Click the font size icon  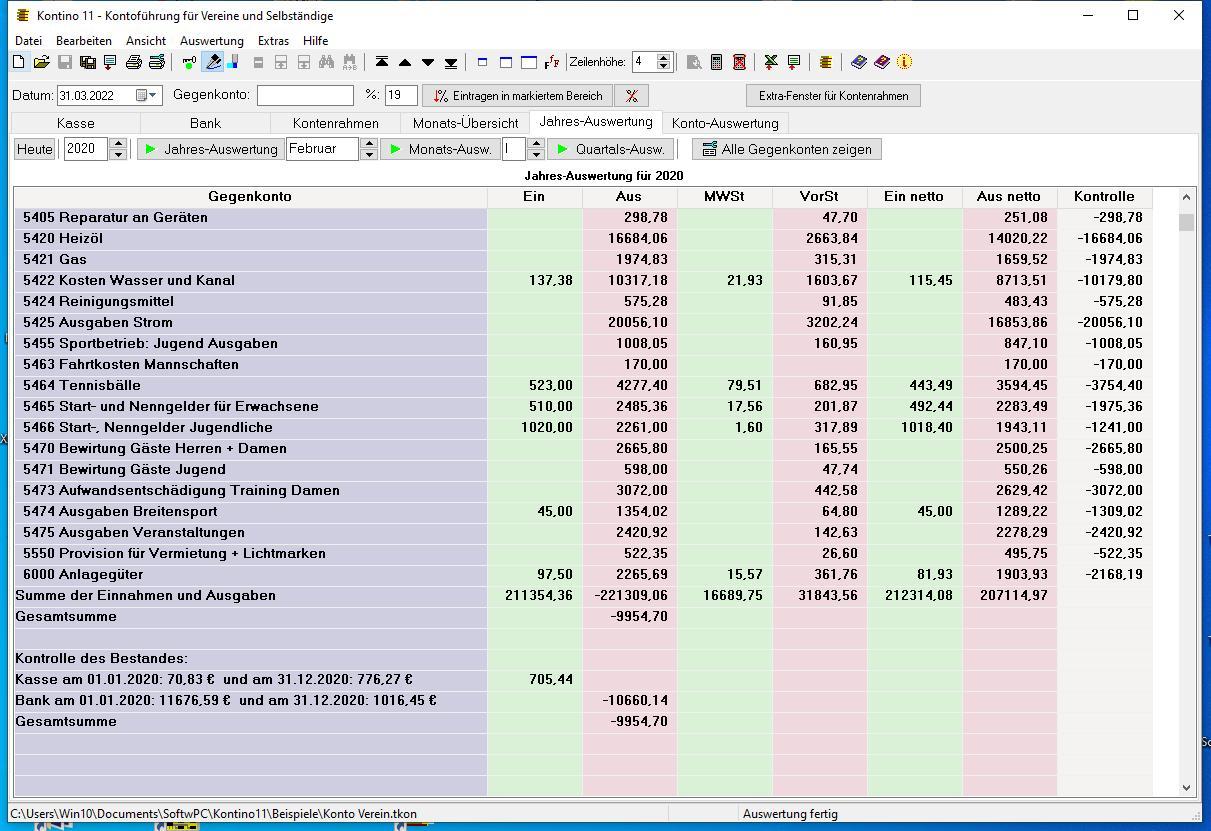(552, 62)
